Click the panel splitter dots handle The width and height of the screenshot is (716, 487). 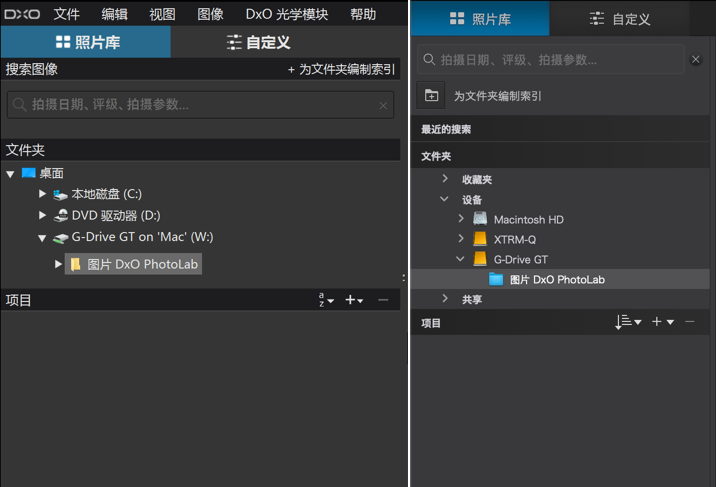(404, 278)
